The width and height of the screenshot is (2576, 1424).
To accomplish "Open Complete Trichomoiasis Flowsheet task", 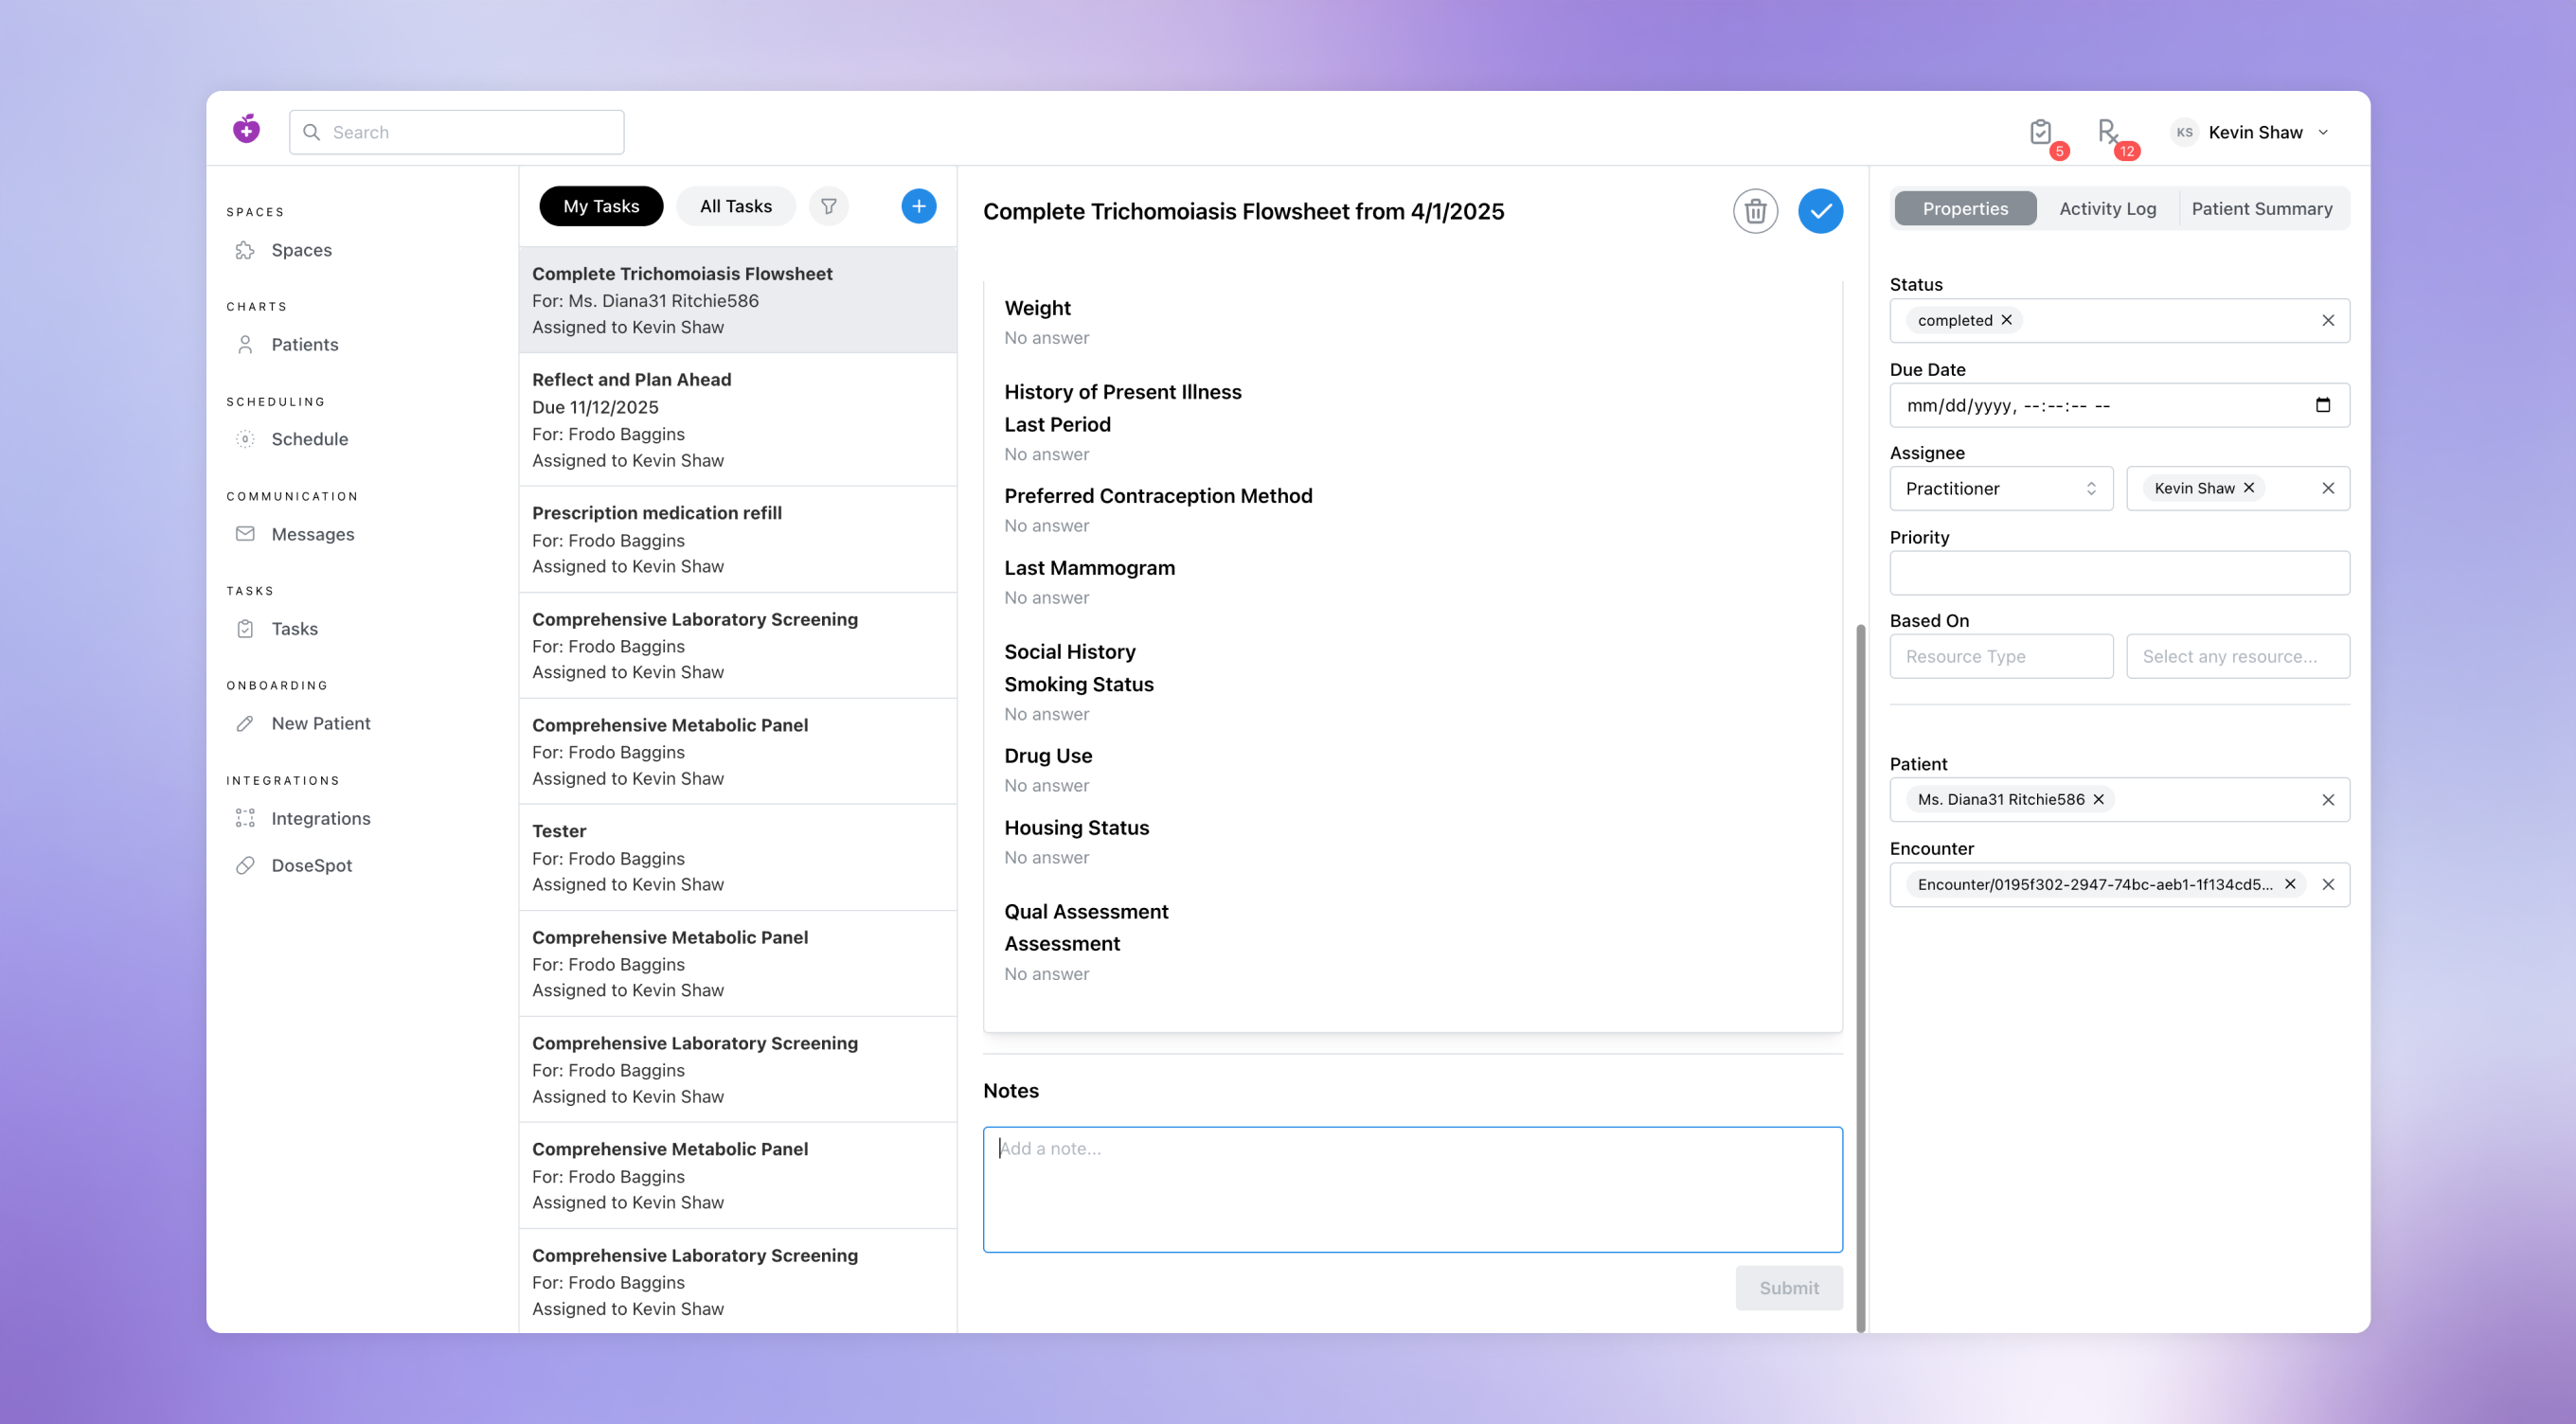I will click(x=738, y=300).
